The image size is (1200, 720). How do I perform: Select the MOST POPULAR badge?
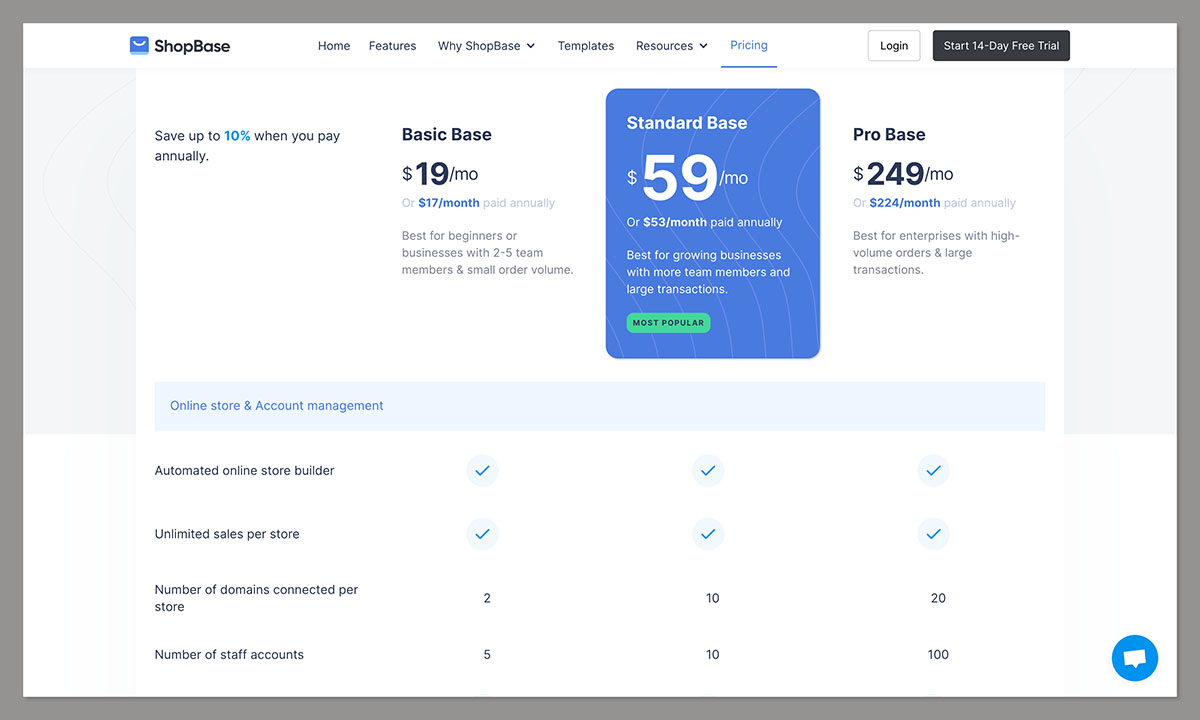click(x=668, y=322)
